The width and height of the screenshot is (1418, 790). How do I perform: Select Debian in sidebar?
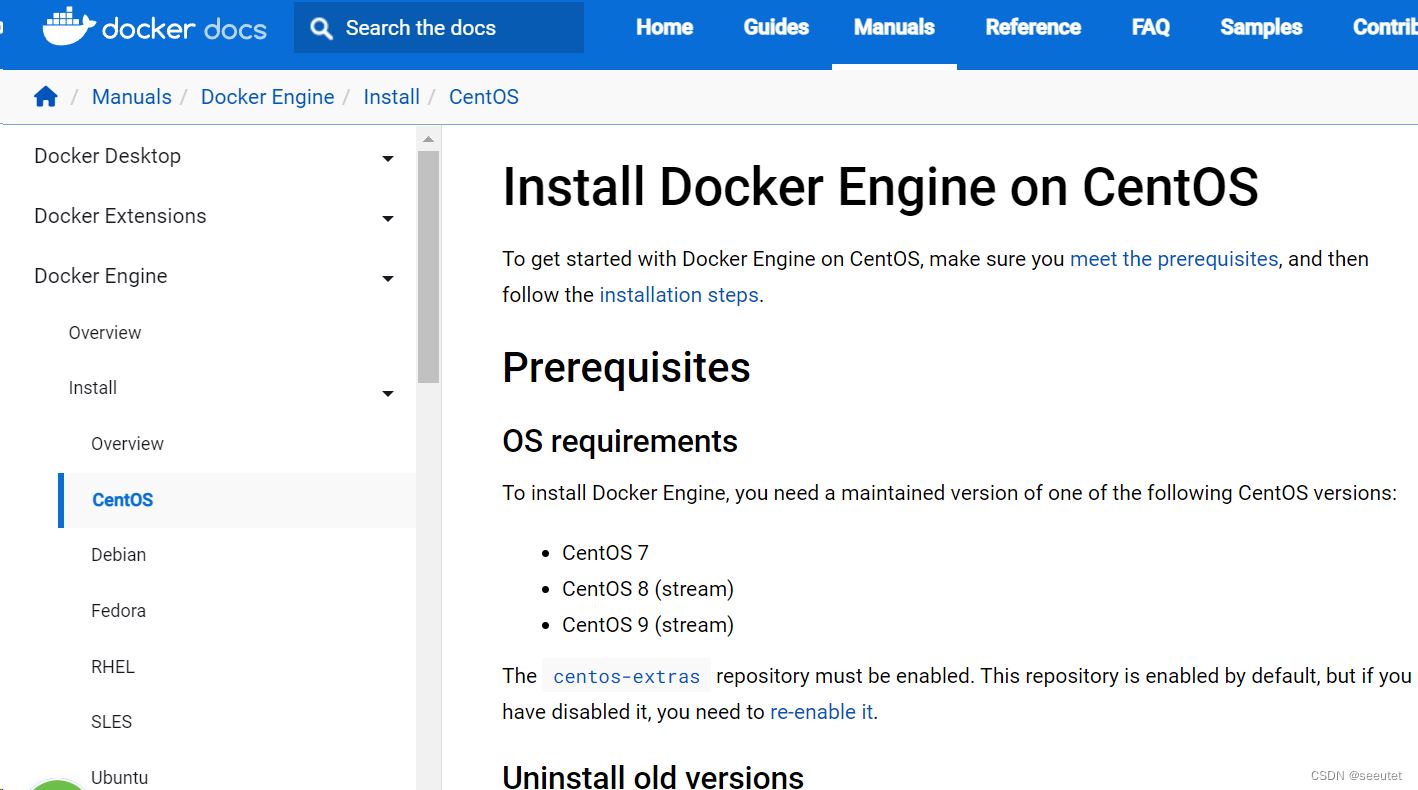pyautogui.click(x=118, y=555)
